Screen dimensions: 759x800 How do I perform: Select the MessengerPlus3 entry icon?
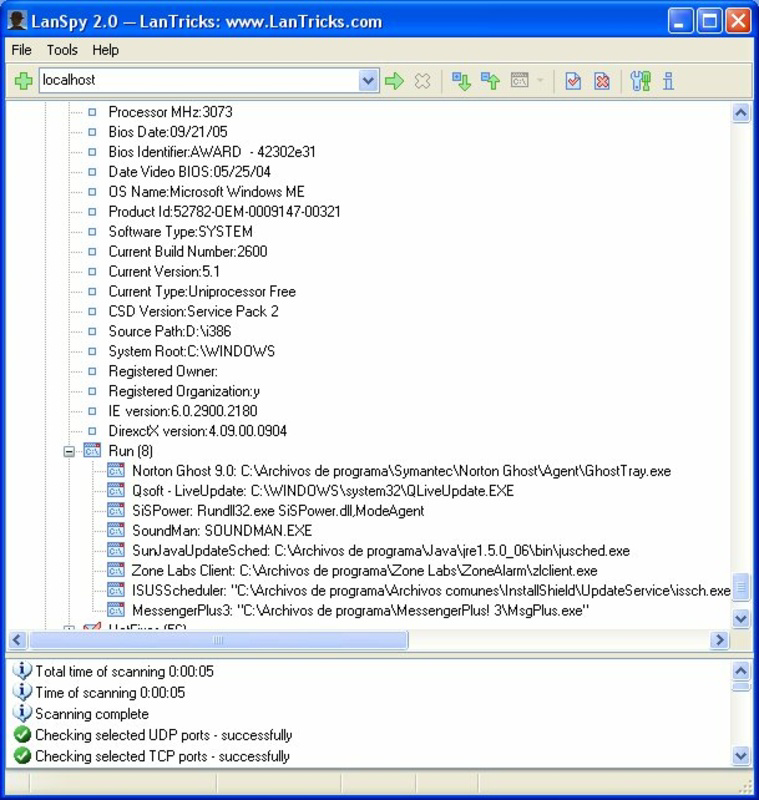(x=116, y=610)
